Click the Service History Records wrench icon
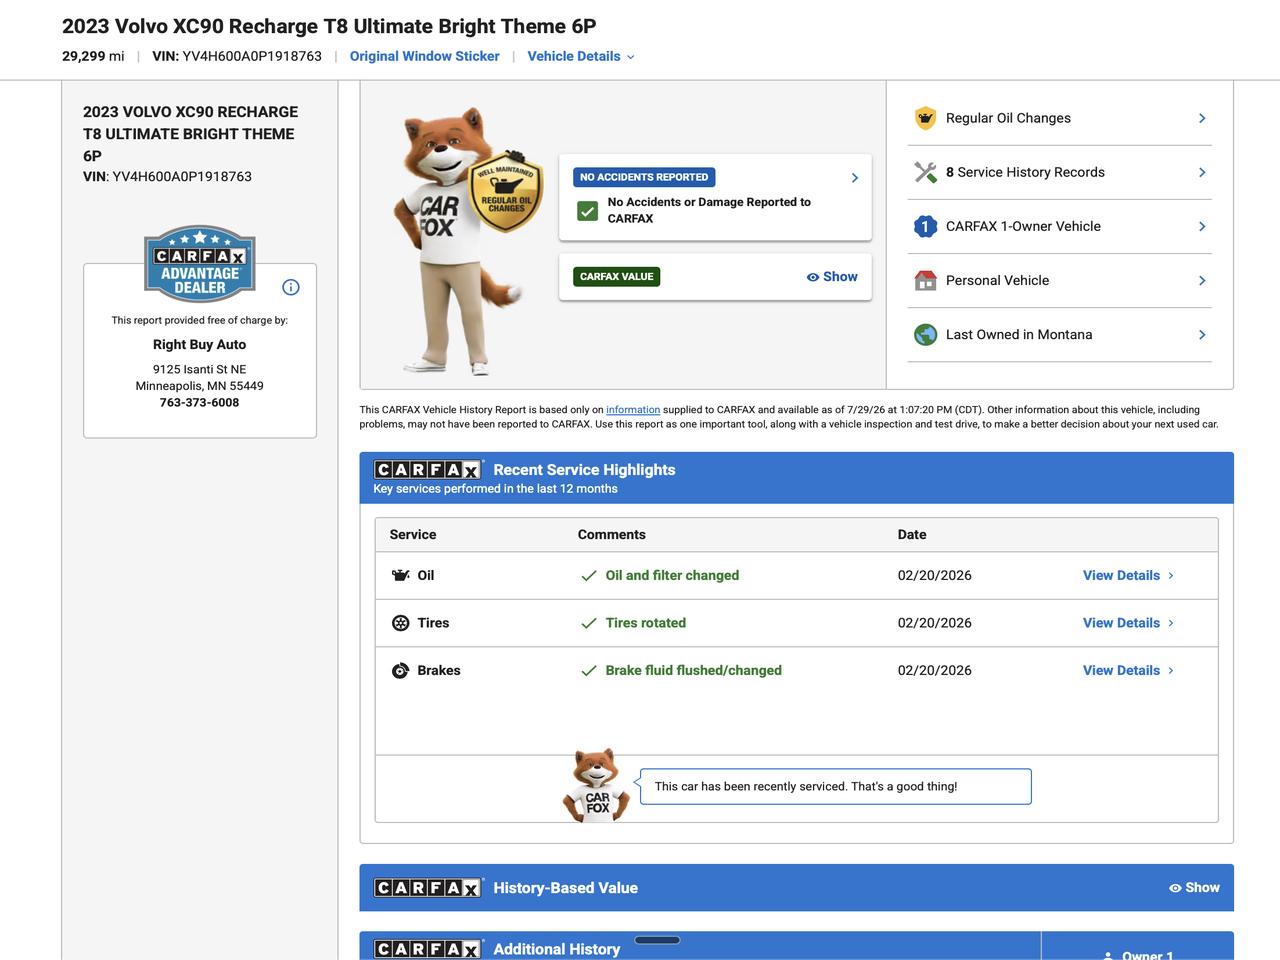The image size is (1280, 960). (x=925, y=172)
